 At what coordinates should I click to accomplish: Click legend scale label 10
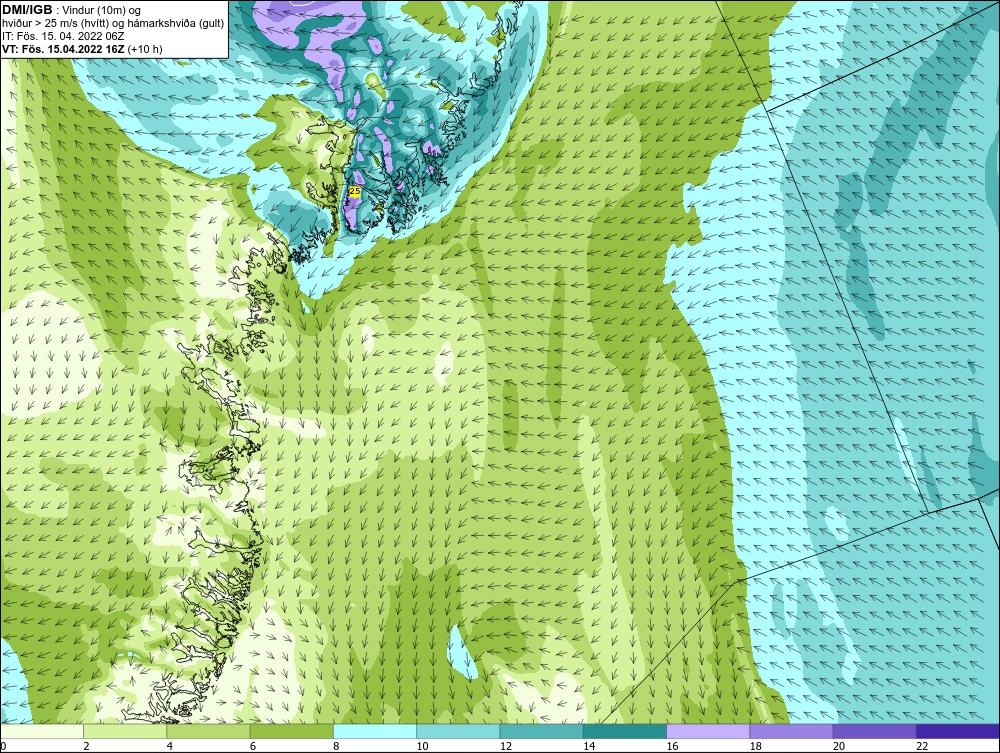422,746
